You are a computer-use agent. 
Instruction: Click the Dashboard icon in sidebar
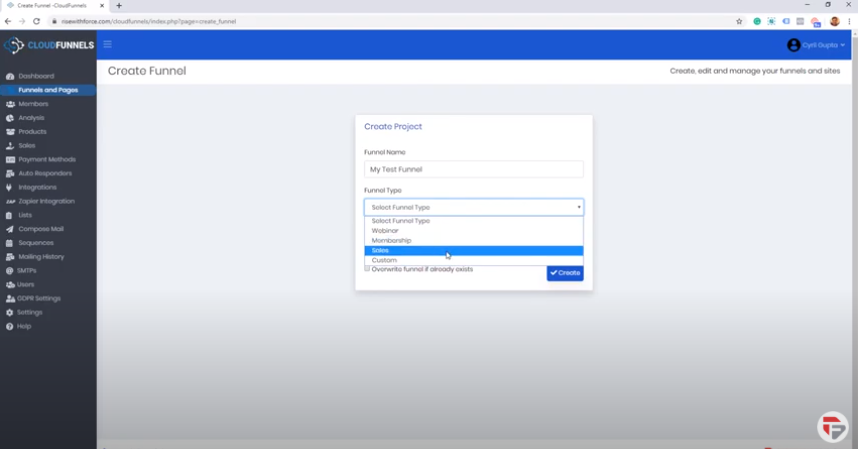(10, 76)
